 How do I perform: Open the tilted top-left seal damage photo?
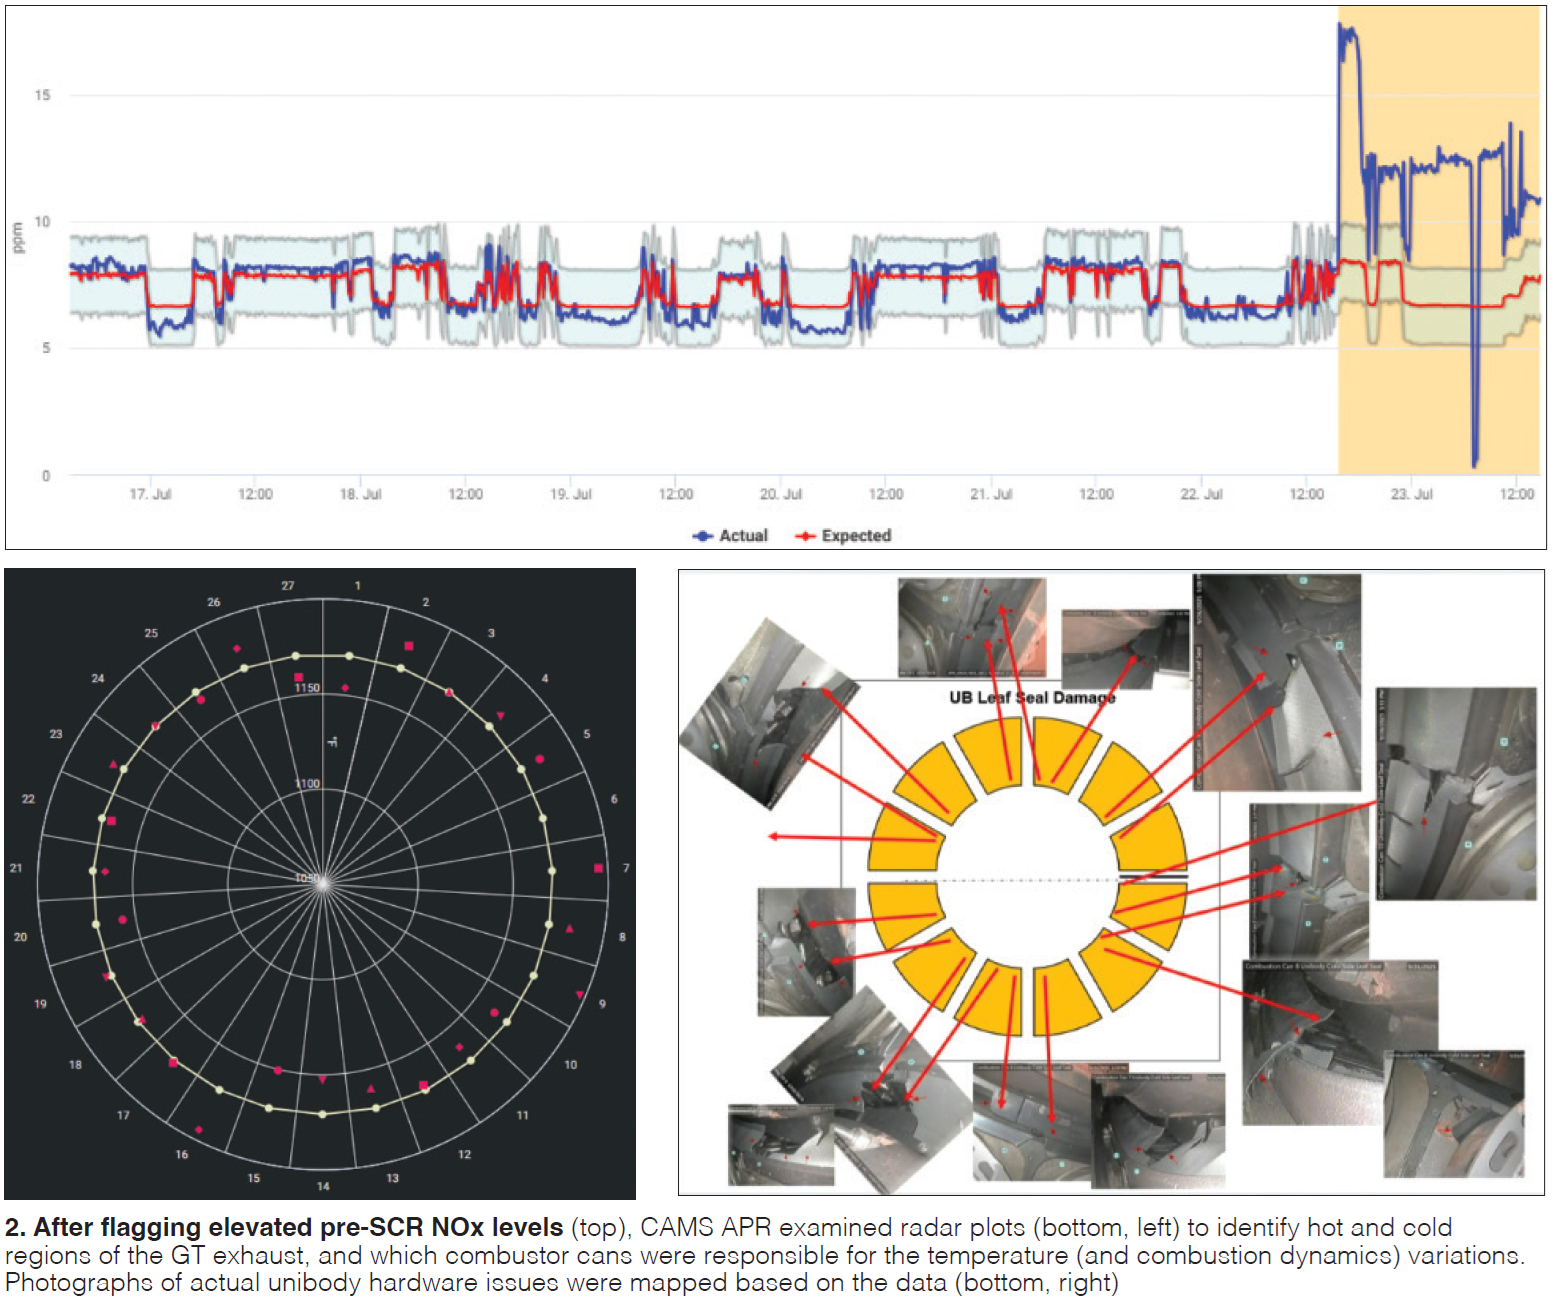(767, 712)
